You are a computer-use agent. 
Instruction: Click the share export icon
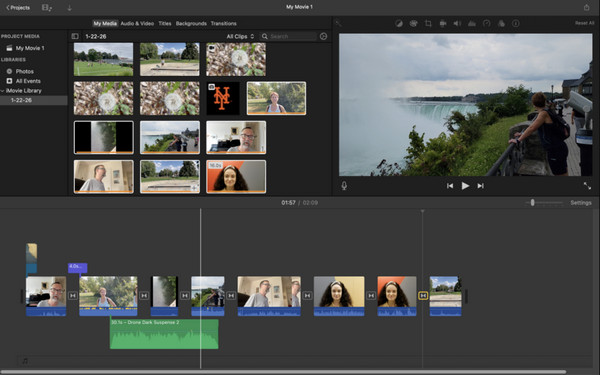(x=587, y=7)
